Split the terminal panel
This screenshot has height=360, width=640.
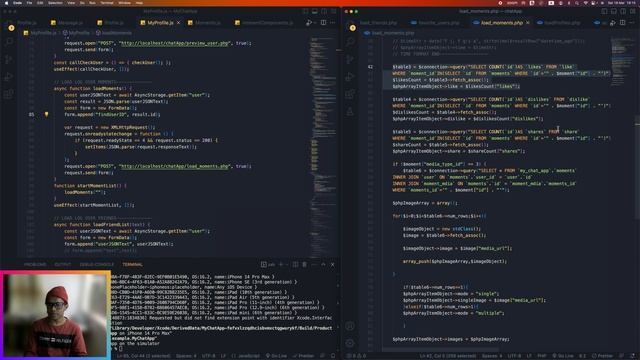click(x=296, y=264)
